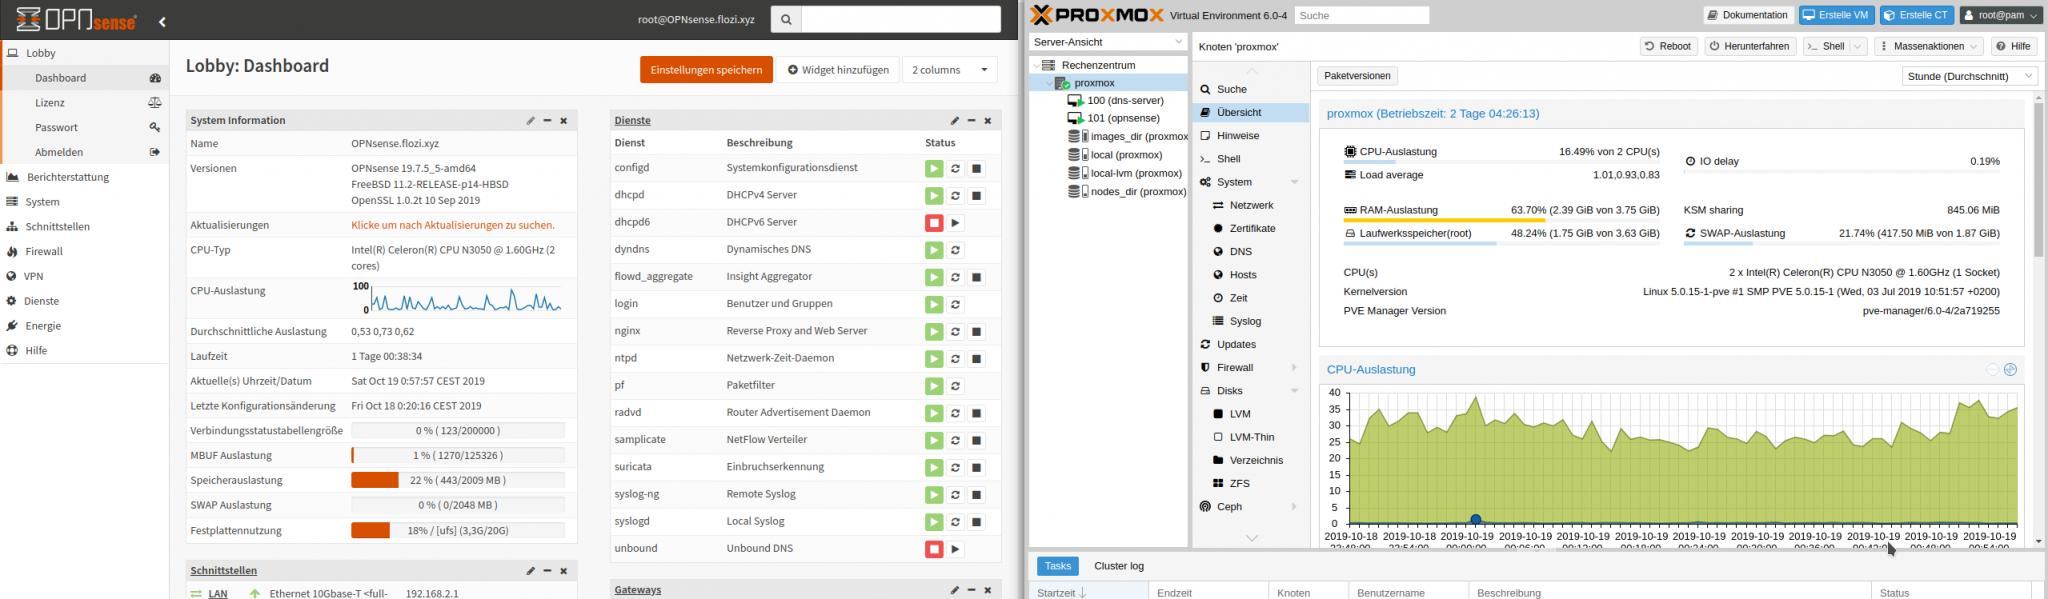Image resolution: width=2048 pixels, height=599 pixels.
Task: Click the Herunterfahren button
Action: (x=1750, y=46)
